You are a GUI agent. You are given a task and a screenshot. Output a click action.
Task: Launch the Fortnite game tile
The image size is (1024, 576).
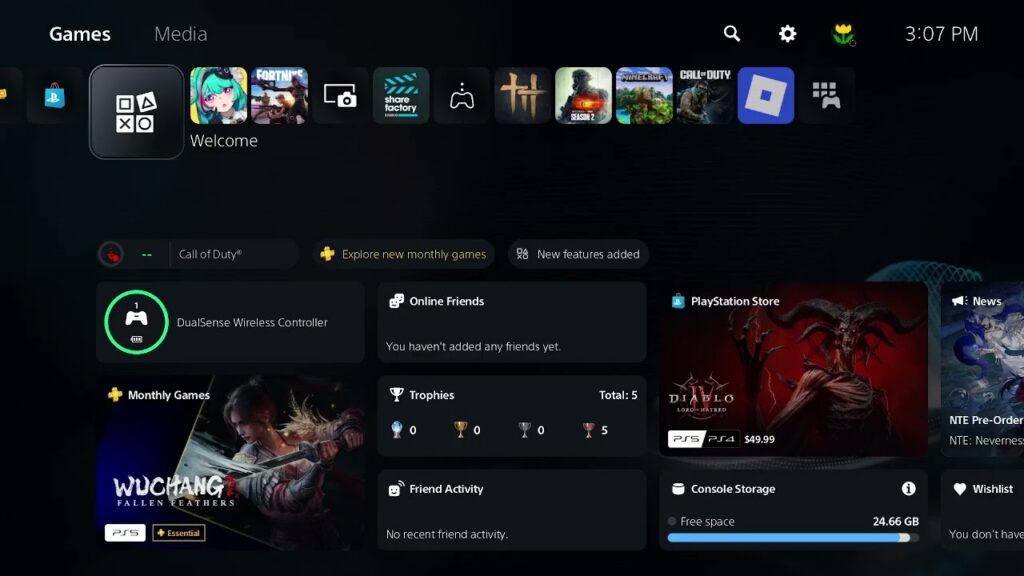click(x=280, y=95)
